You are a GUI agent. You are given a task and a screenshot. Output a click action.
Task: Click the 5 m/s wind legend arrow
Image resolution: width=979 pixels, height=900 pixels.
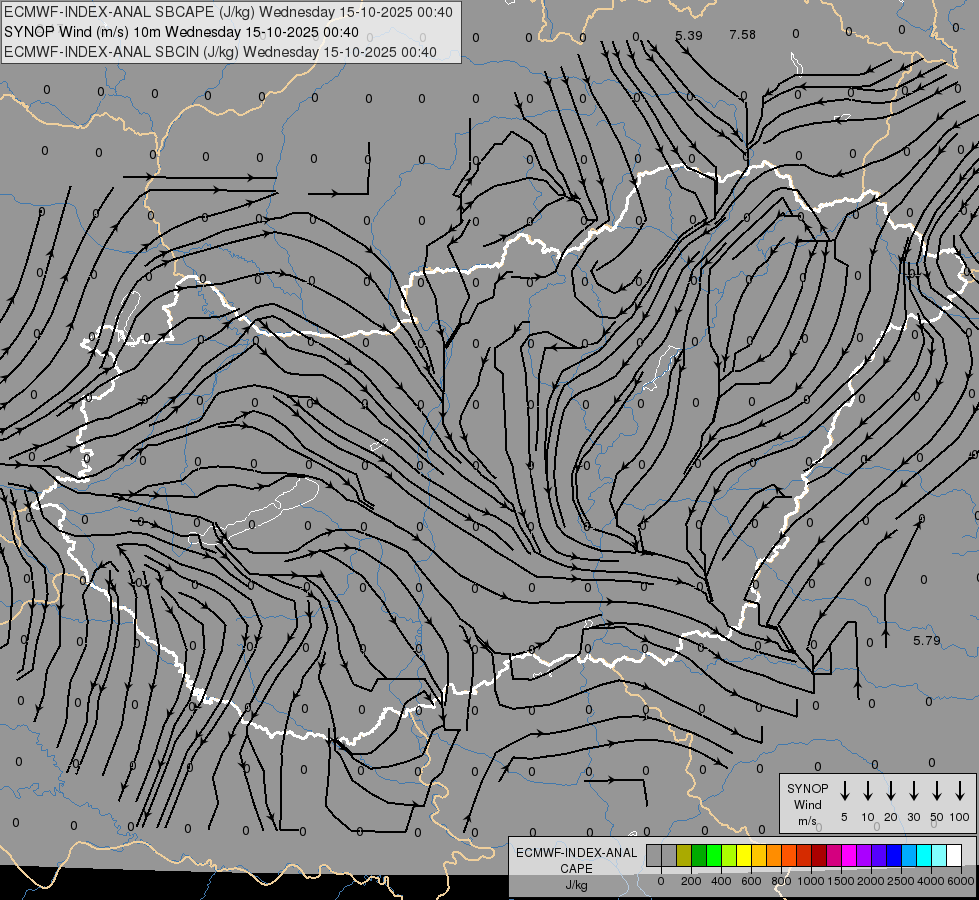844,791
